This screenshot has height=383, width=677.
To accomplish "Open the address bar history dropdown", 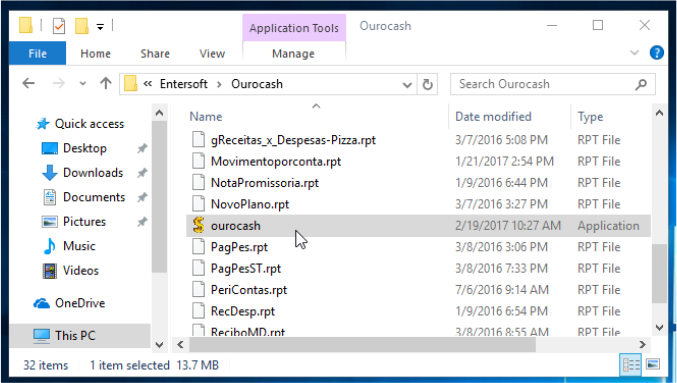I will (x=407, y=85).
